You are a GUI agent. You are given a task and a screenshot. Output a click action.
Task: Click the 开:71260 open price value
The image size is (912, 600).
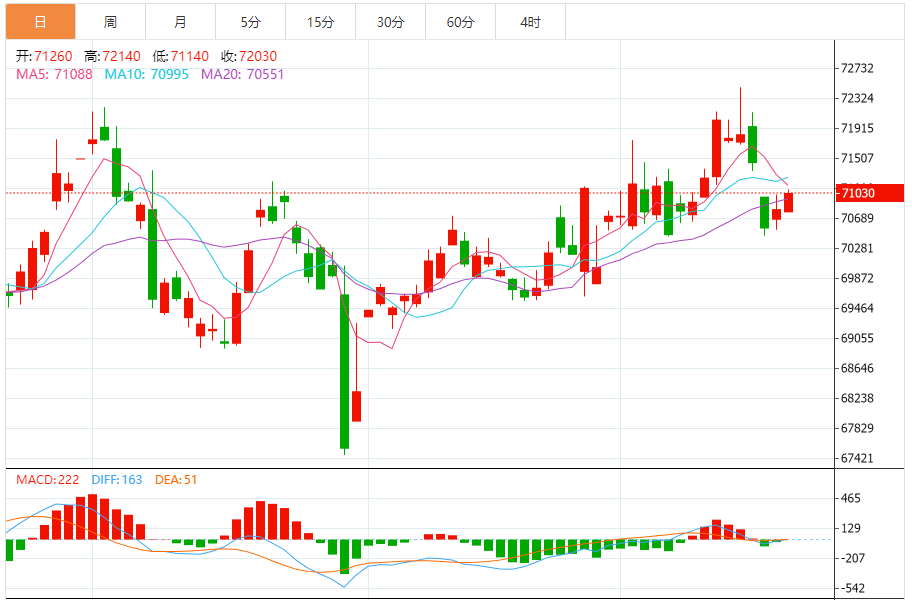(44, 56)
